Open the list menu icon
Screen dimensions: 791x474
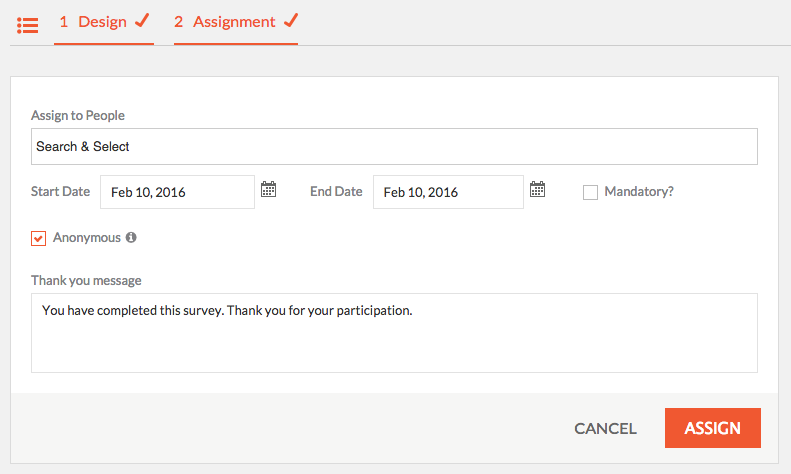point(28,25)
